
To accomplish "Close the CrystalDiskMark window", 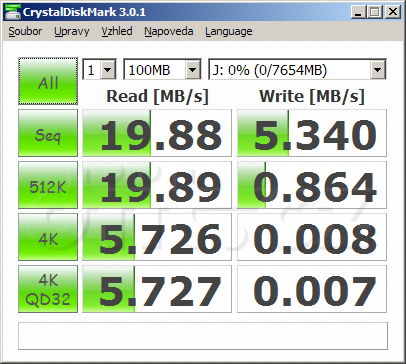I will (x=393, y=12).
